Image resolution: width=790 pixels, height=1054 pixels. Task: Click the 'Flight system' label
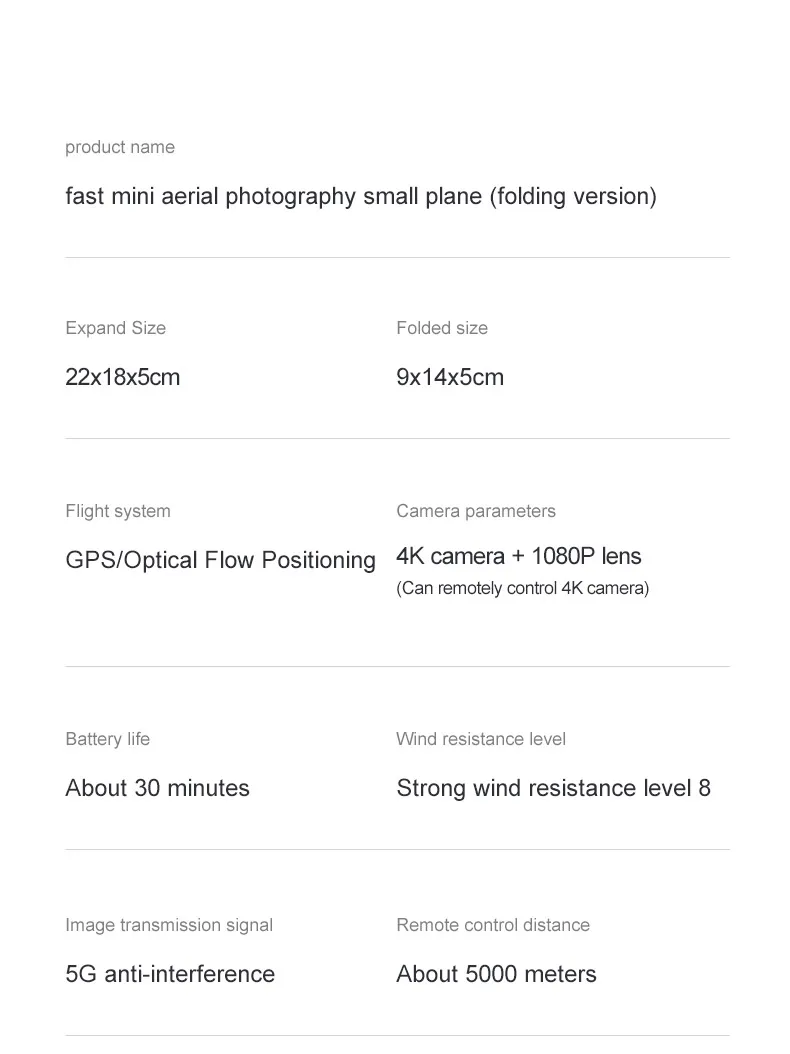click(118, 511)
